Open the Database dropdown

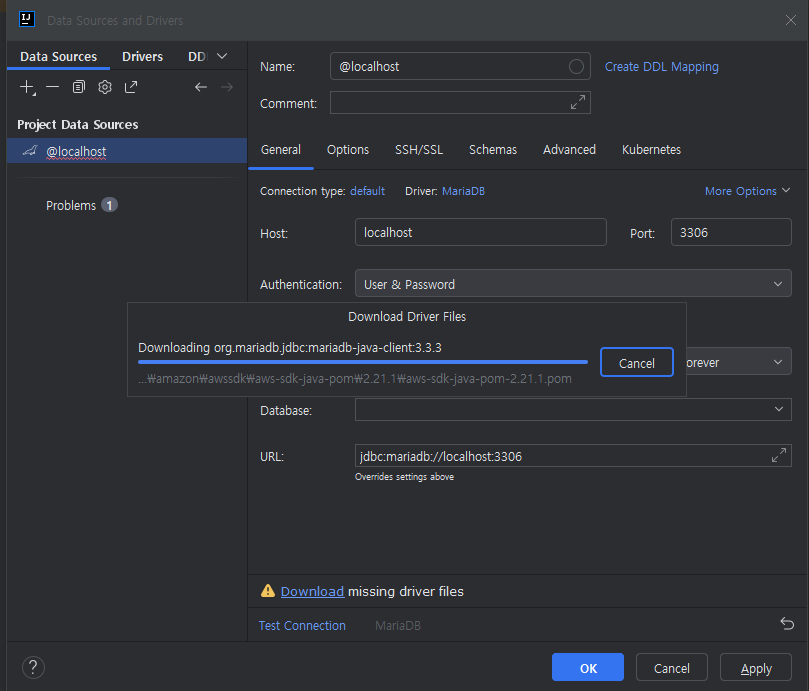(x=573, y=409)
